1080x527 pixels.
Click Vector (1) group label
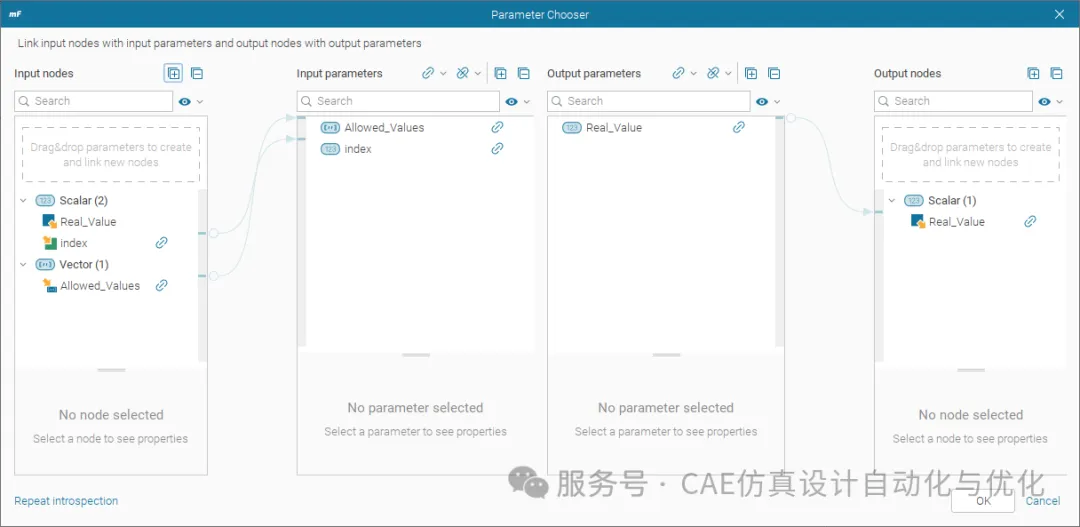(84, 264)
